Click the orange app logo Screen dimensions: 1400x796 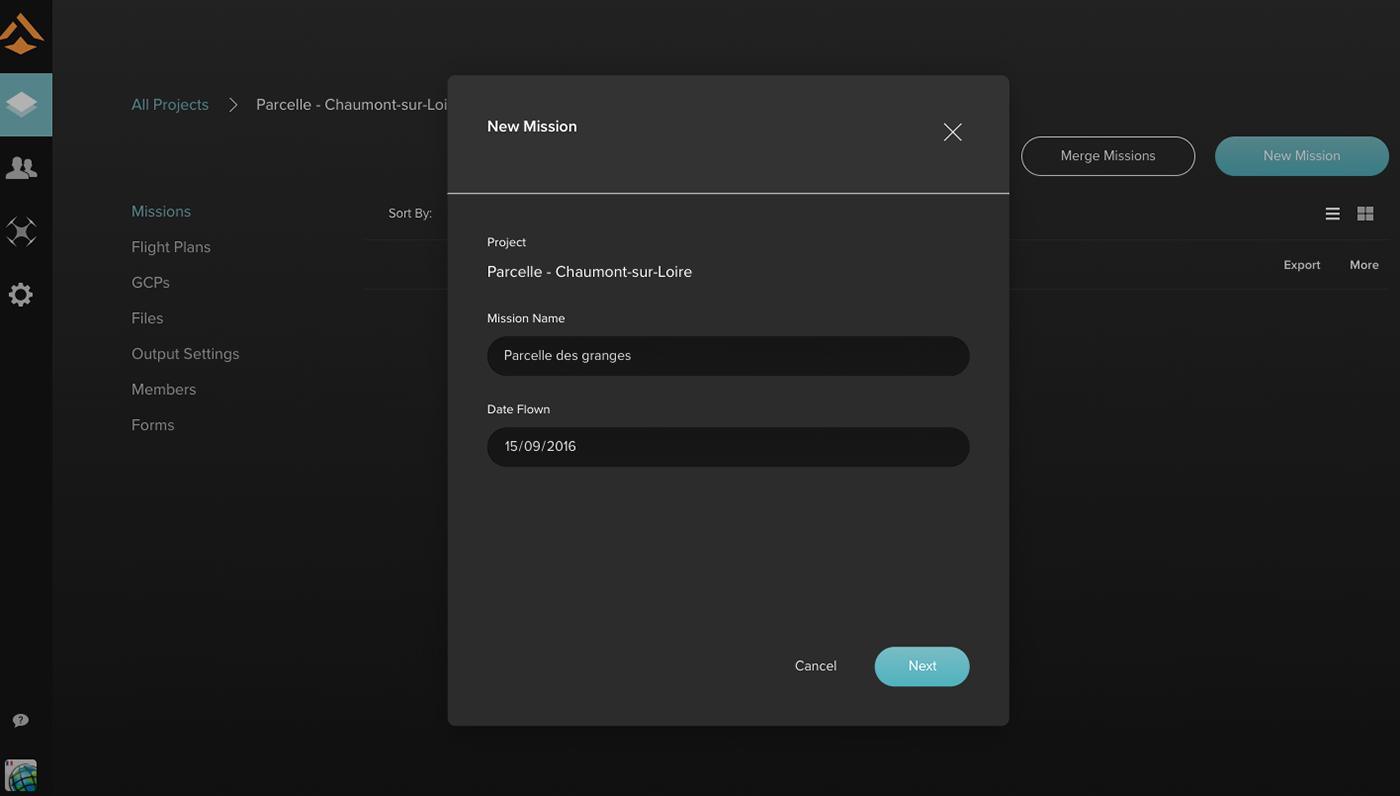click(21, 34)
